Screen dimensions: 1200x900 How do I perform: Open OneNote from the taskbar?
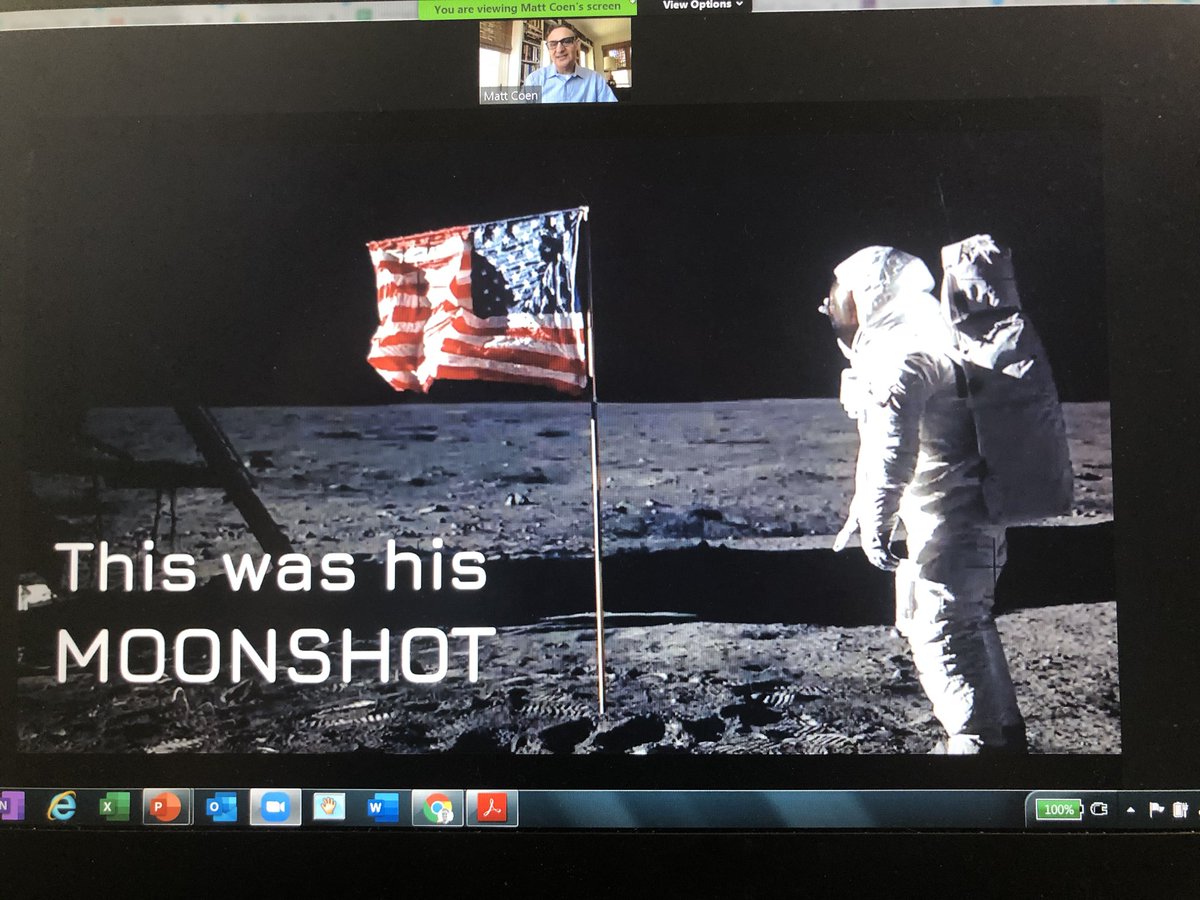point(10,806)
